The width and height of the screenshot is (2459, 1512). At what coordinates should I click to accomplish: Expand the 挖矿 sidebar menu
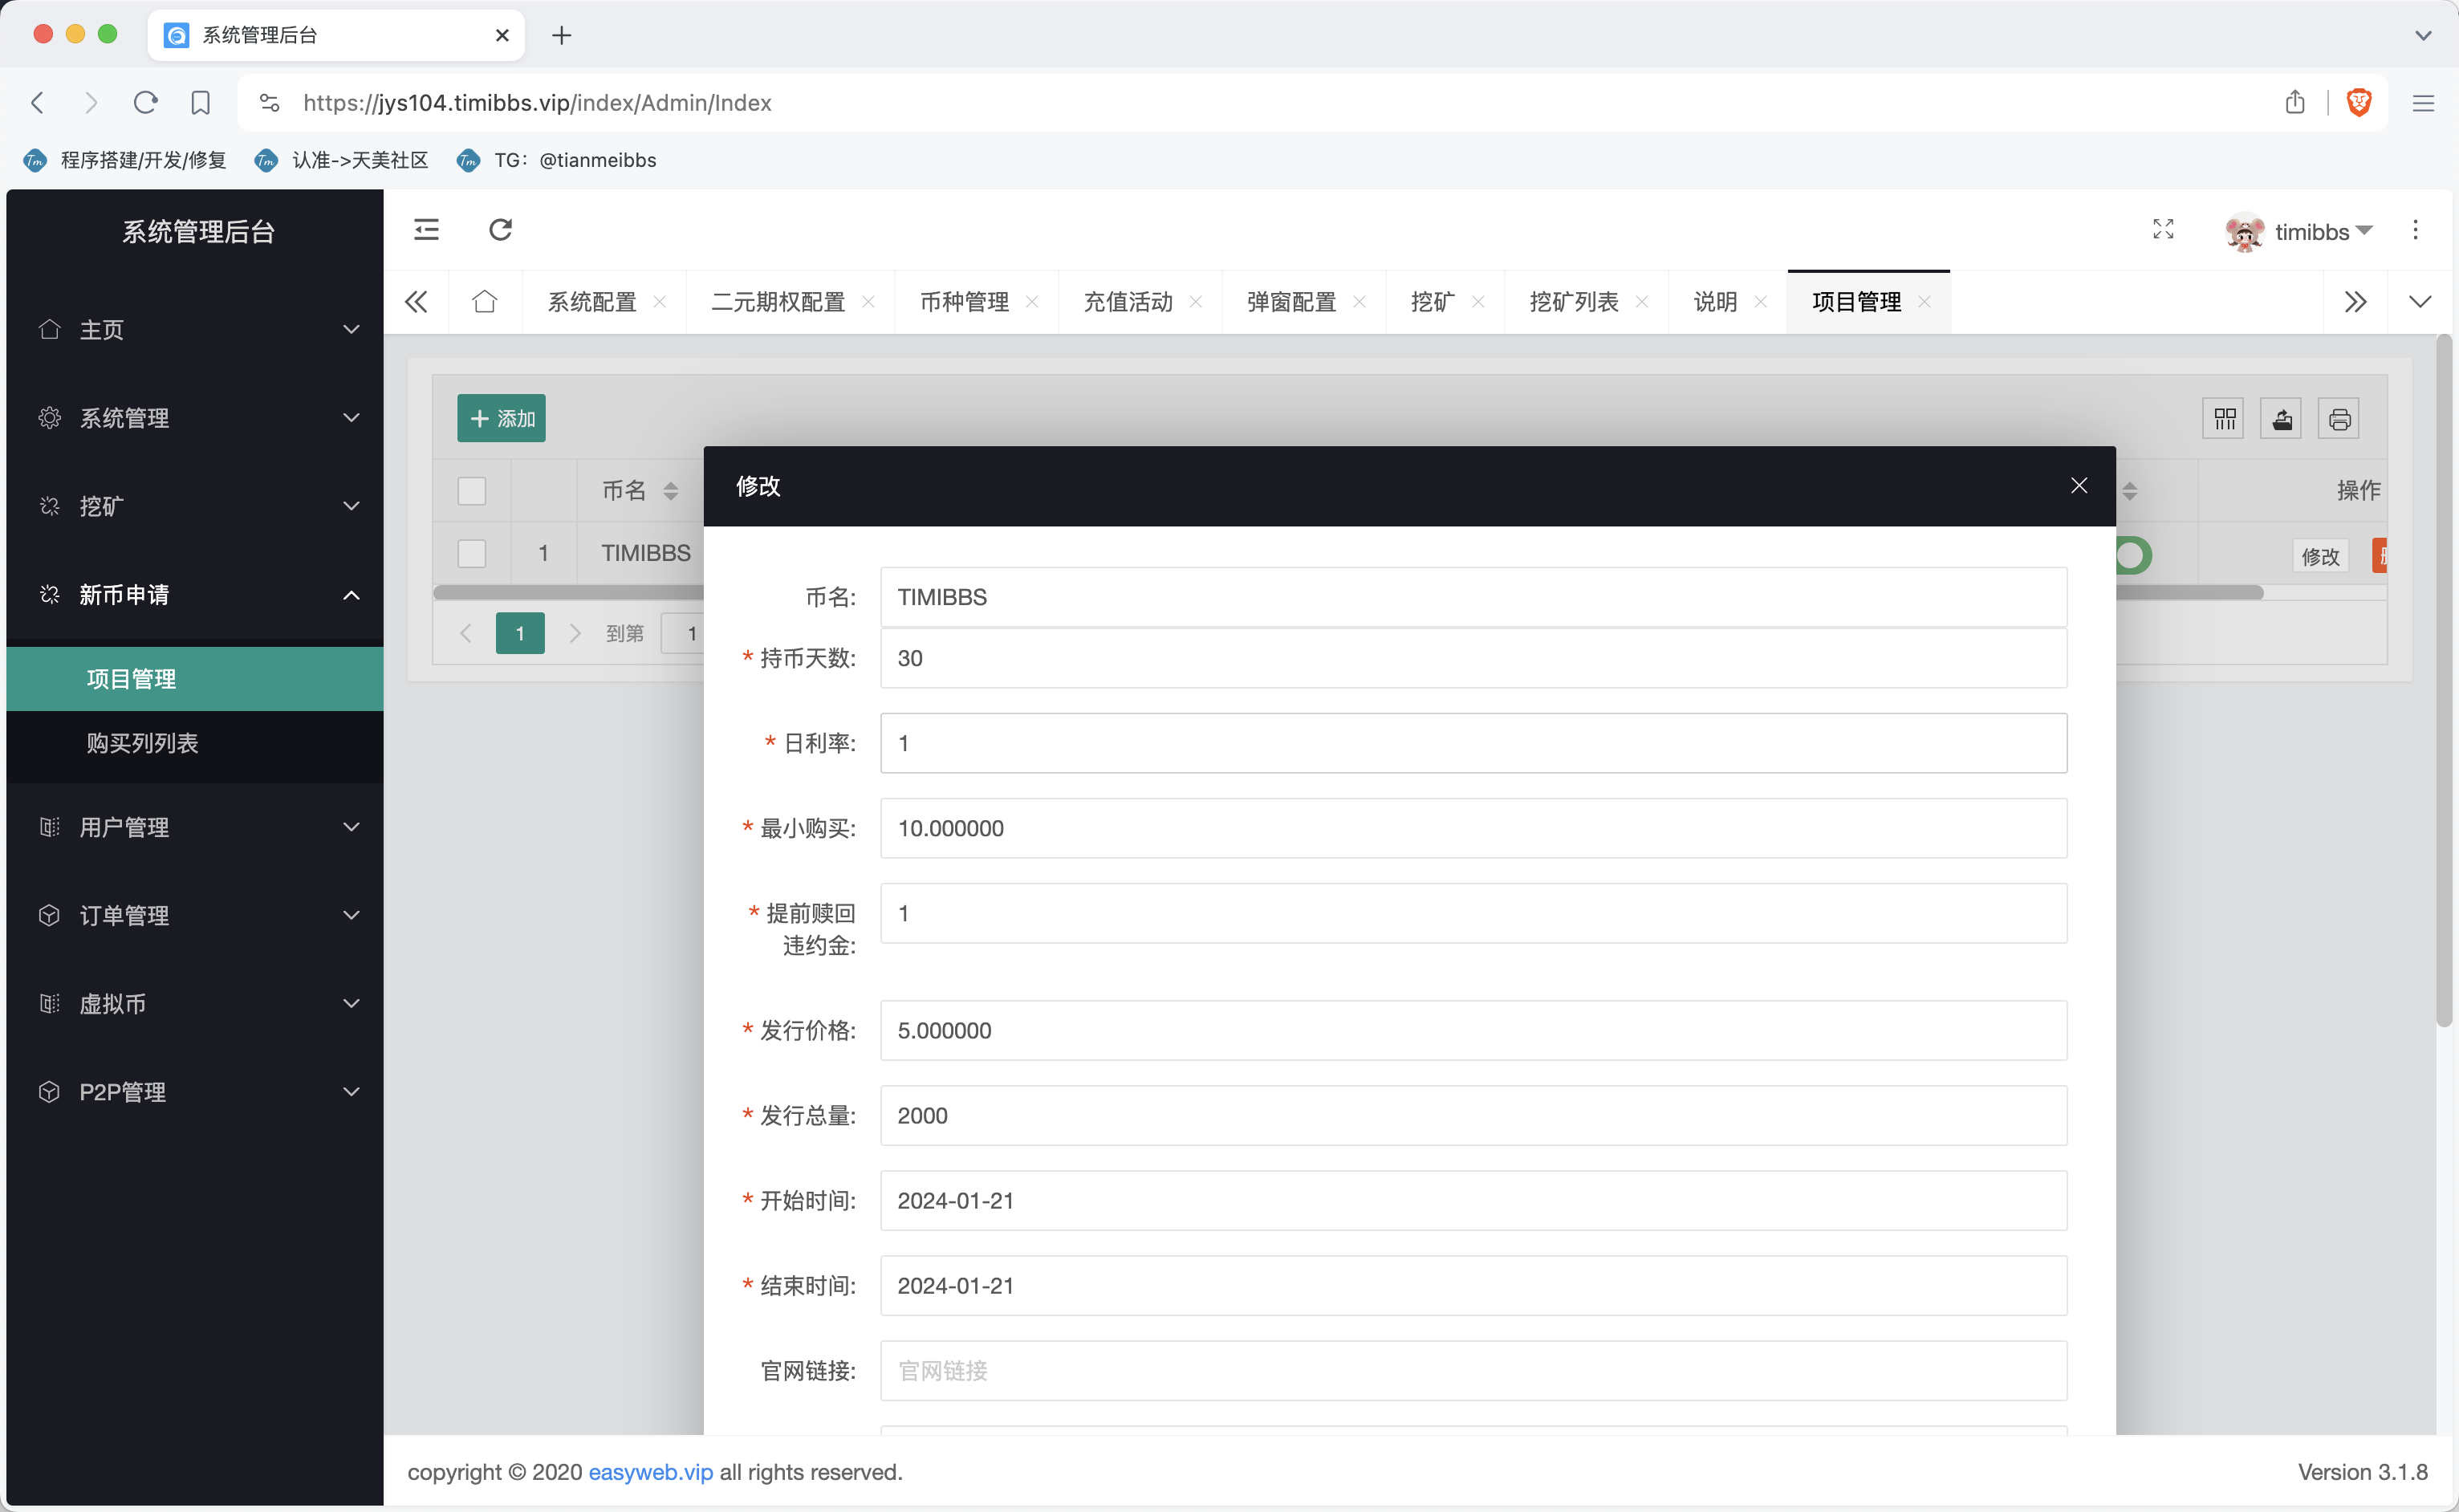coord(195,506)
